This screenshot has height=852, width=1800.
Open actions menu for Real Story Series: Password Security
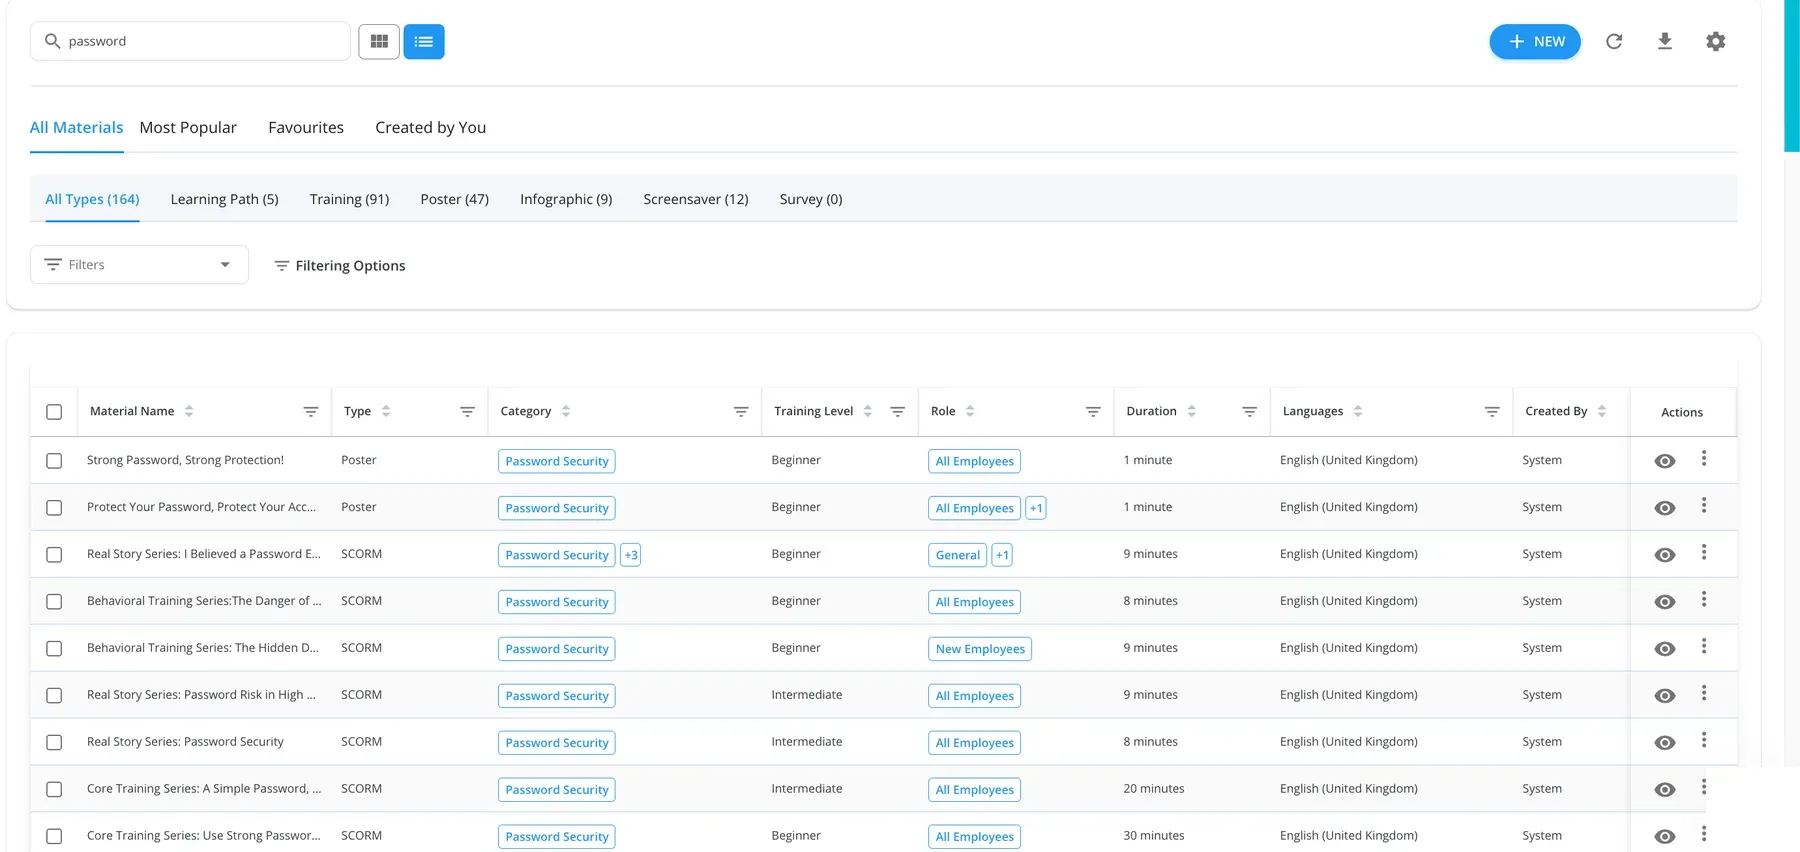coord(1704,741)
